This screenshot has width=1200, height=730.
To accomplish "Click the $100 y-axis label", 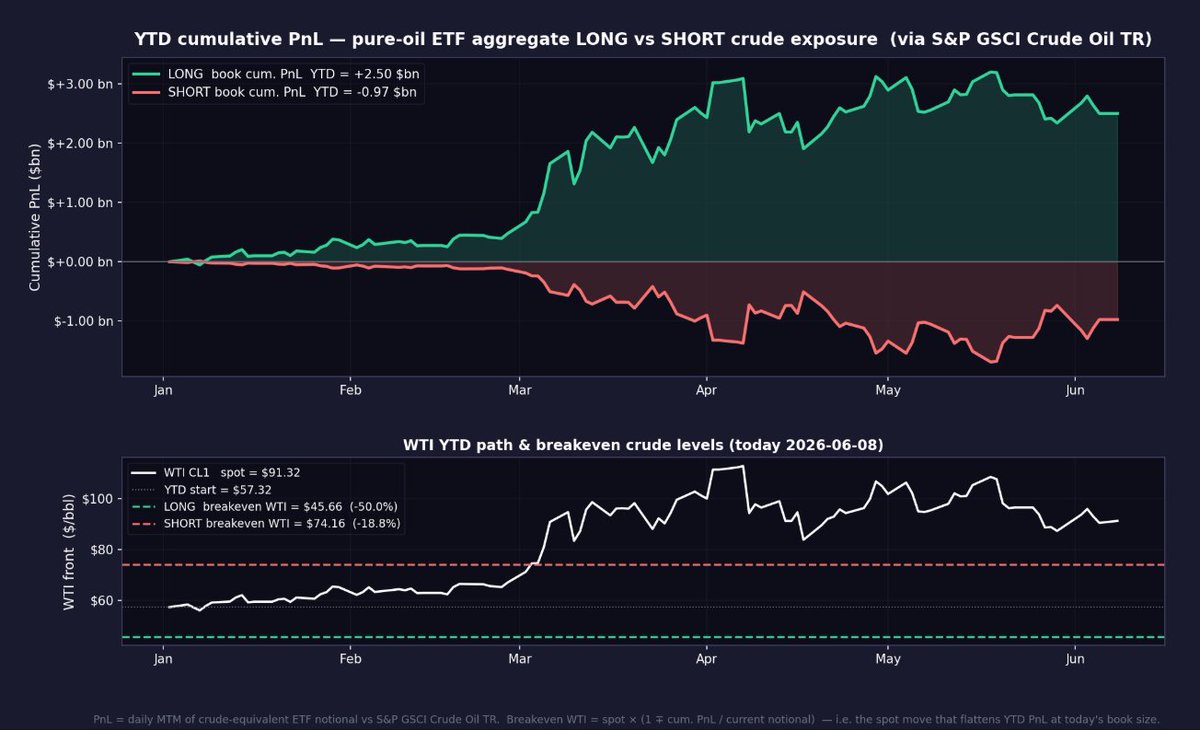I will (98, 499).
